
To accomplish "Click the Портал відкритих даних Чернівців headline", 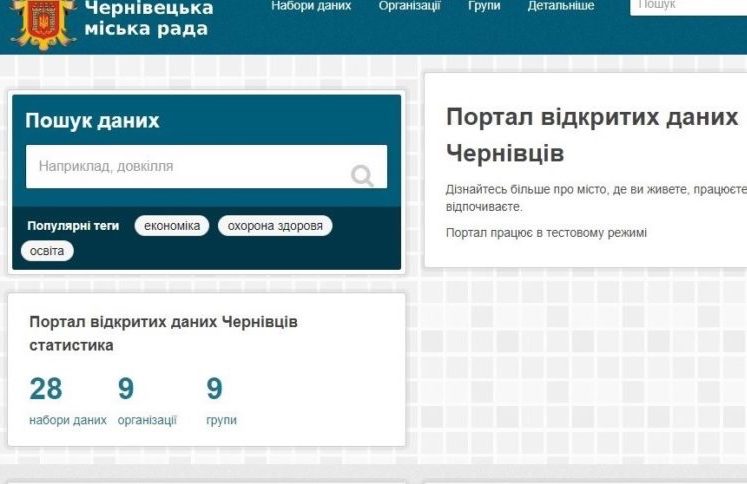I will [x=592, y=135].
